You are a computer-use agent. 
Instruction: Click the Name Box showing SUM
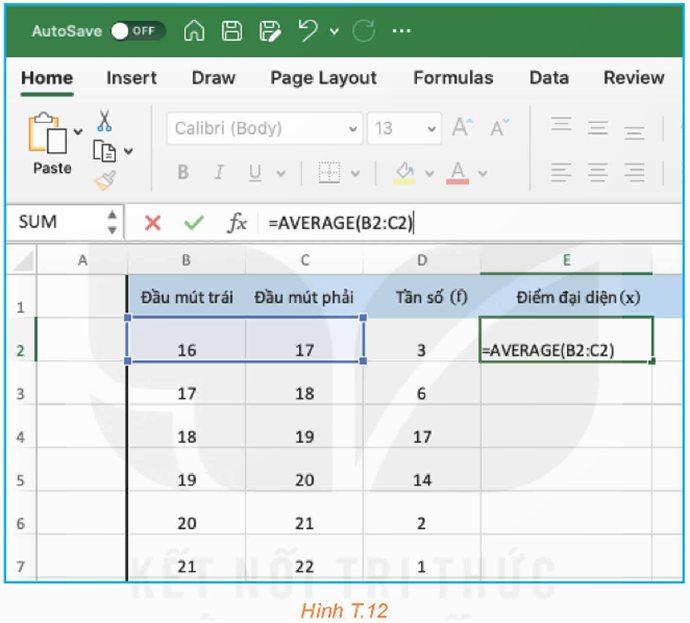coord(57,222)
